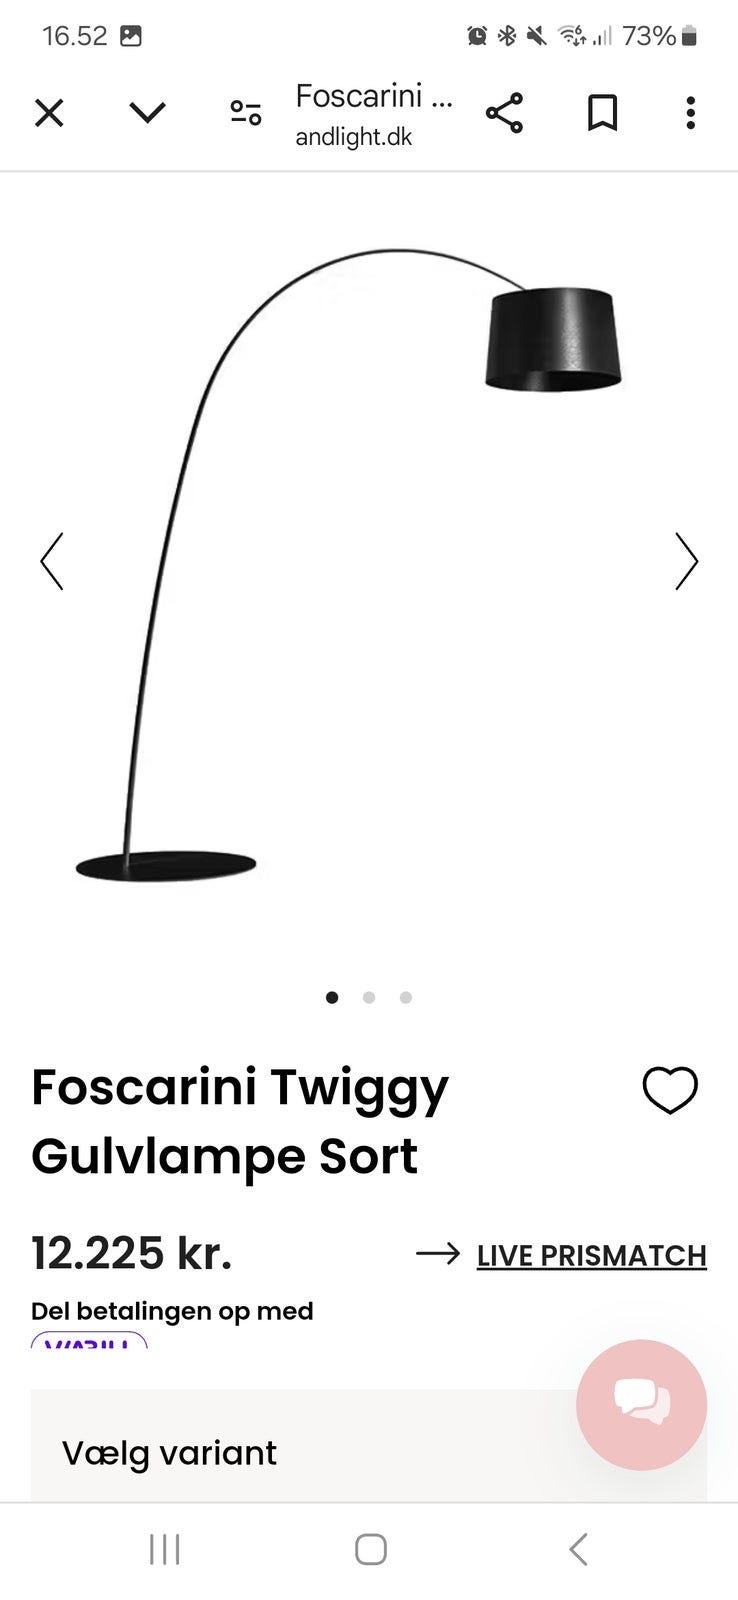Viewport: 738px width, 1600px height.
Task: Select the first carousel dot
Action: 332,997
